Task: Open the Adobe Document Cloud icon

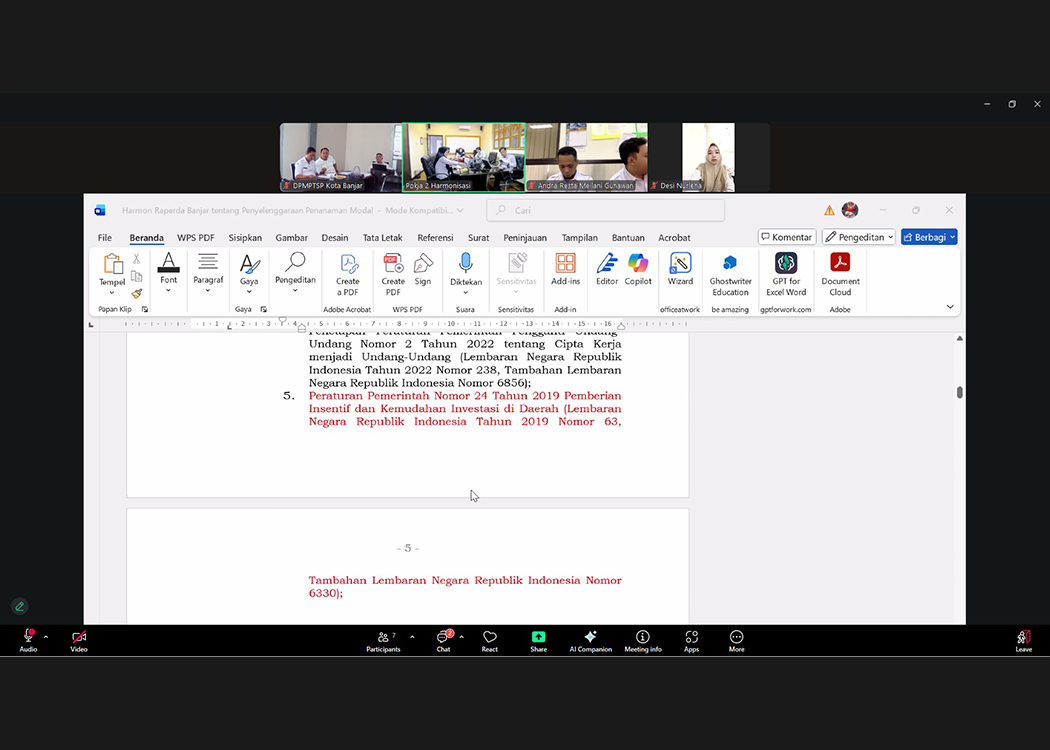Action: [840, 273]
